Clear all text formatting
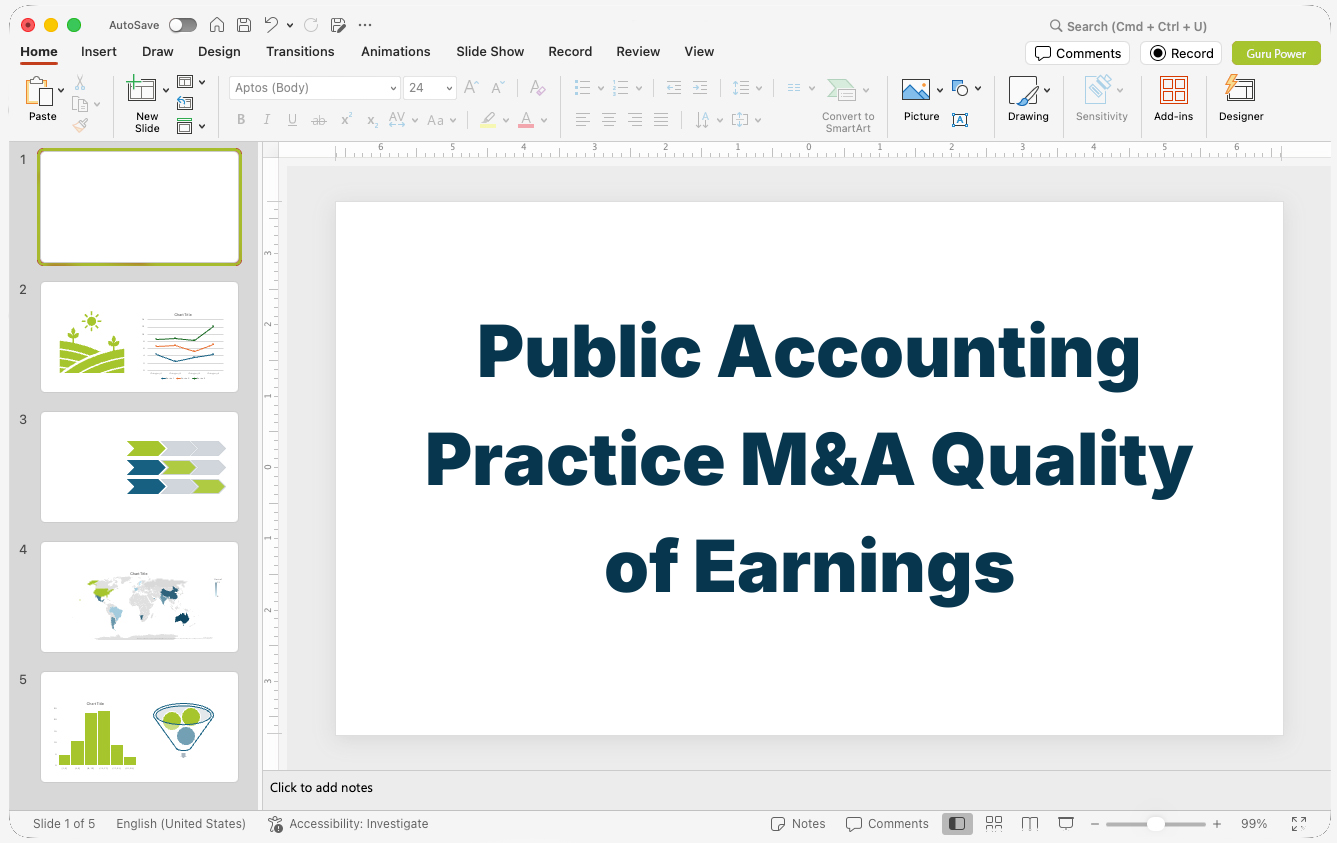This screenshot has height=843, width=1337. (x=537, y=88)
